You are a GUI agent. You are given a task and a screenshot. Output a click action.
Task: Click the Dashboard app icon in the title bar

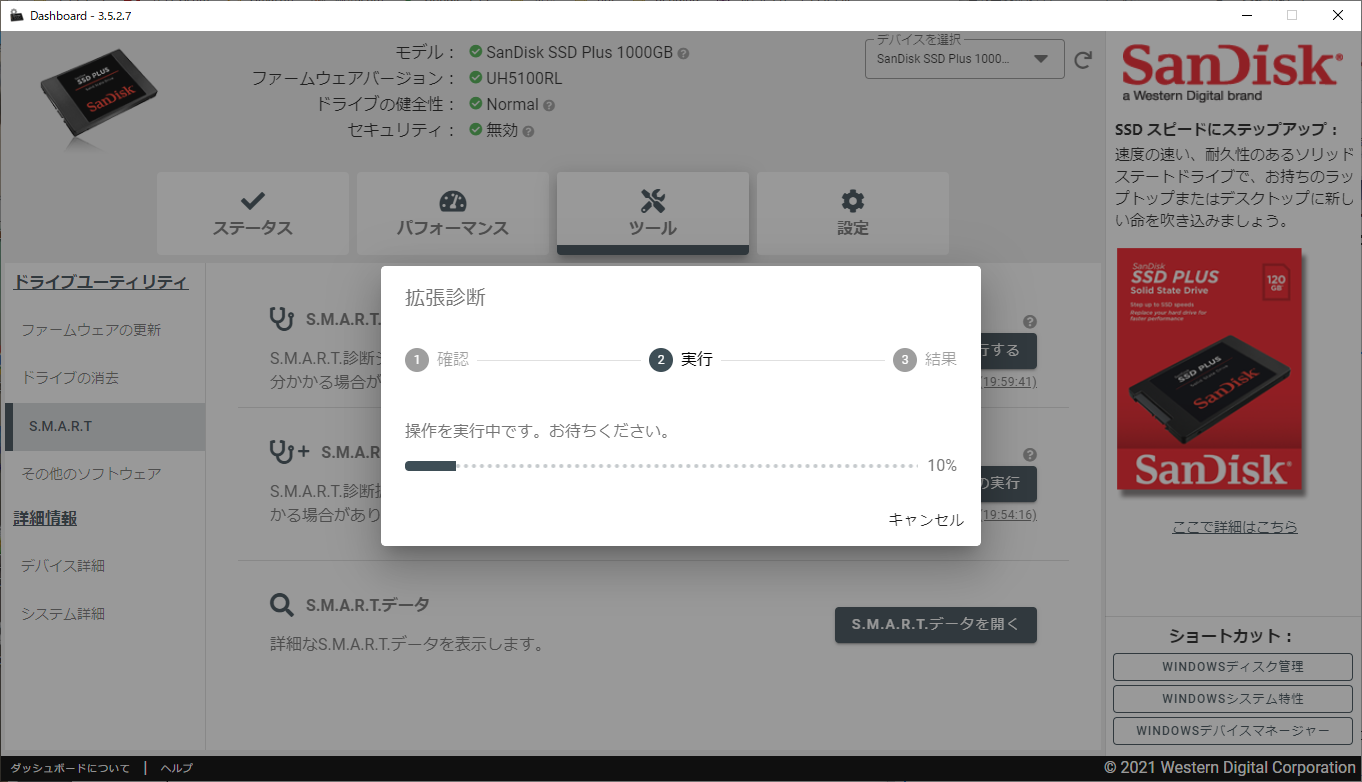(x=16, y=15)
